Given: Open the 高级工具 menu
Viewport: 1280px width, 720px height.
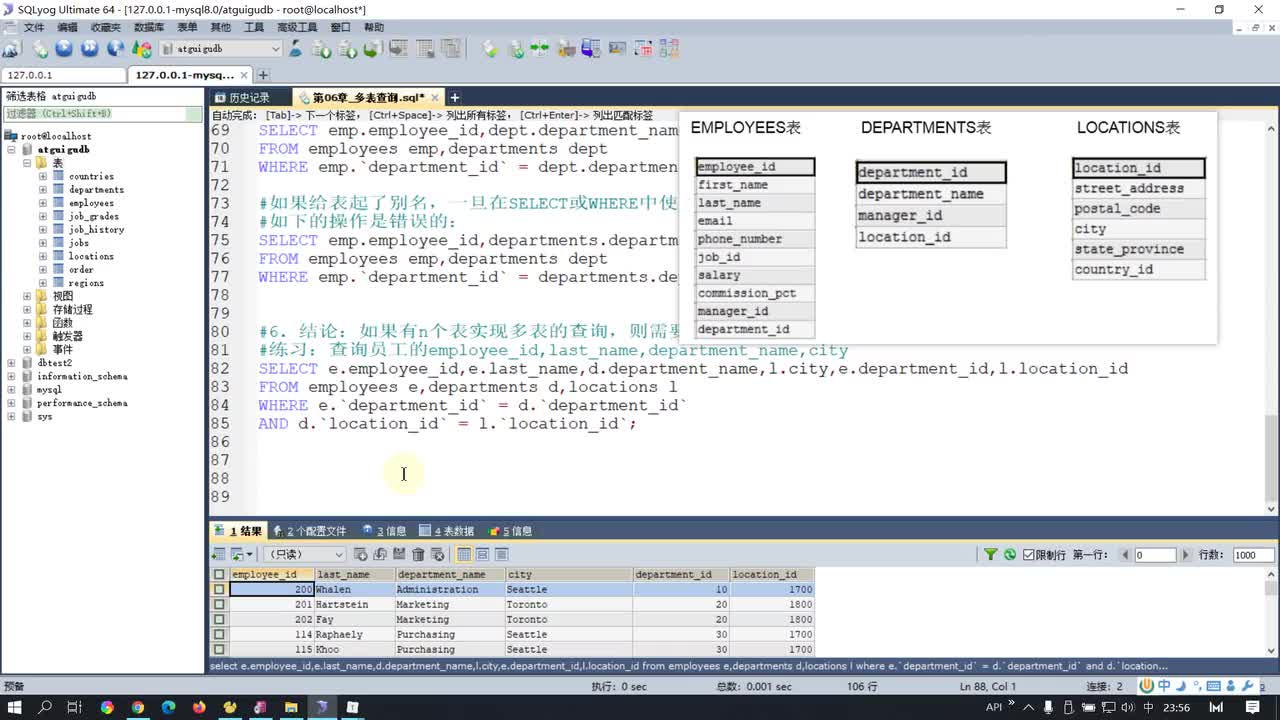Looking at the screenshot, I should 297,27.
